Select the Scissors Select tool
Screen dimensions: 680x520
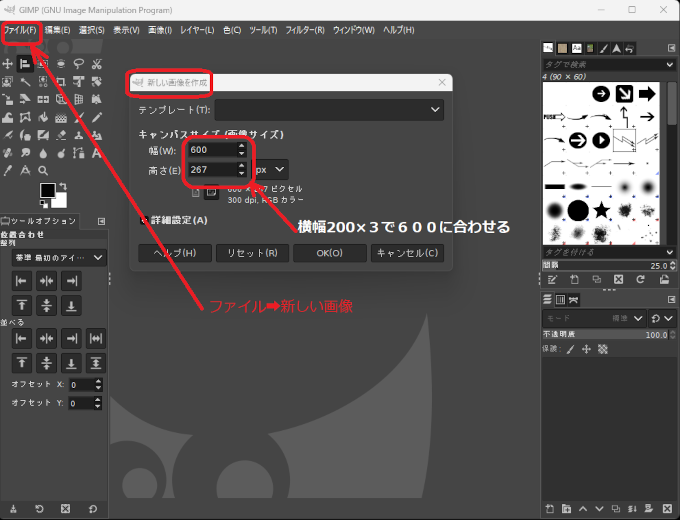coord(96,64)
